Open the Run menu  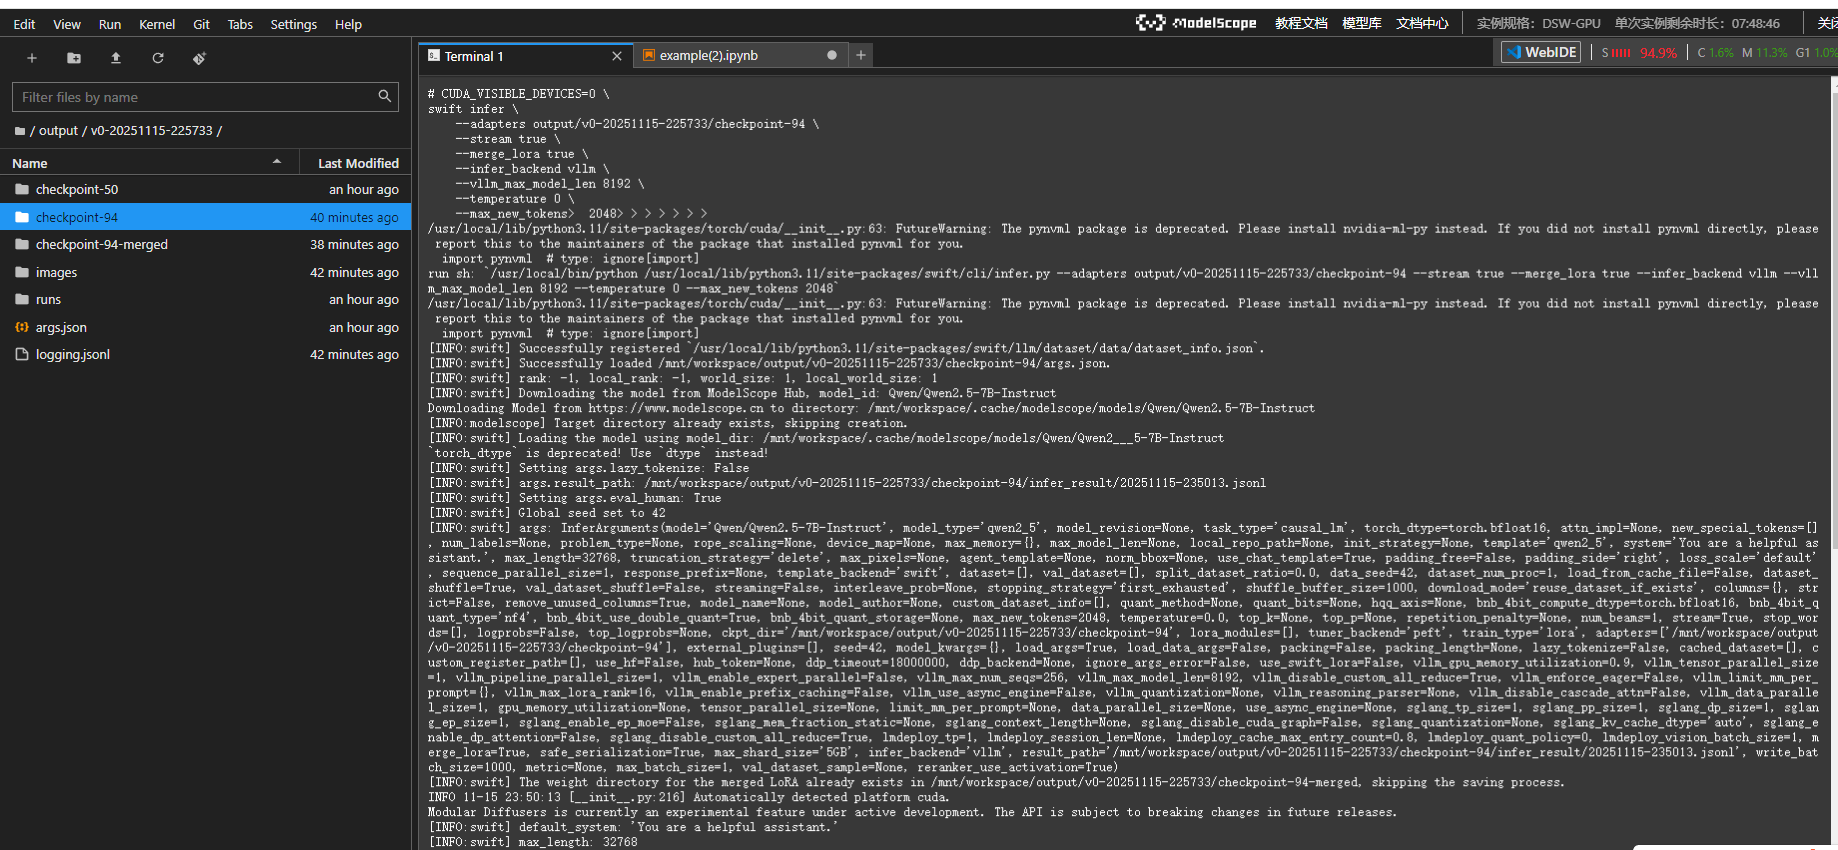coord(110,24)
